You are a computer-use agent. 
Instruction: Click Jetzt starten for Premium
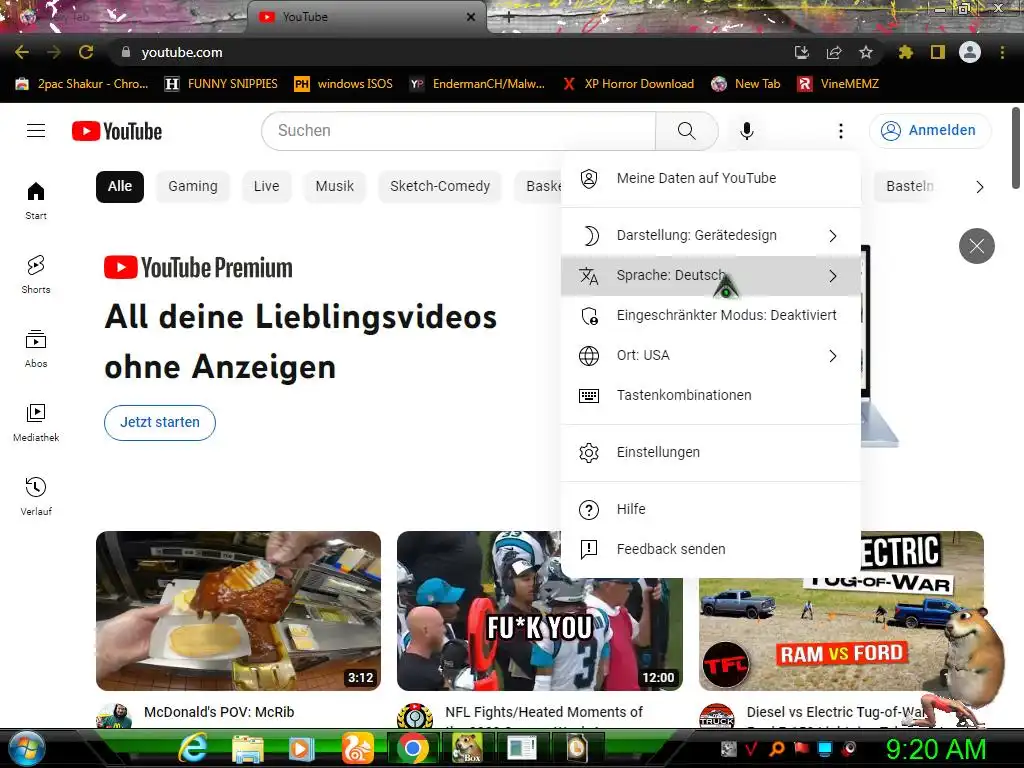click(x=160, y=423)
